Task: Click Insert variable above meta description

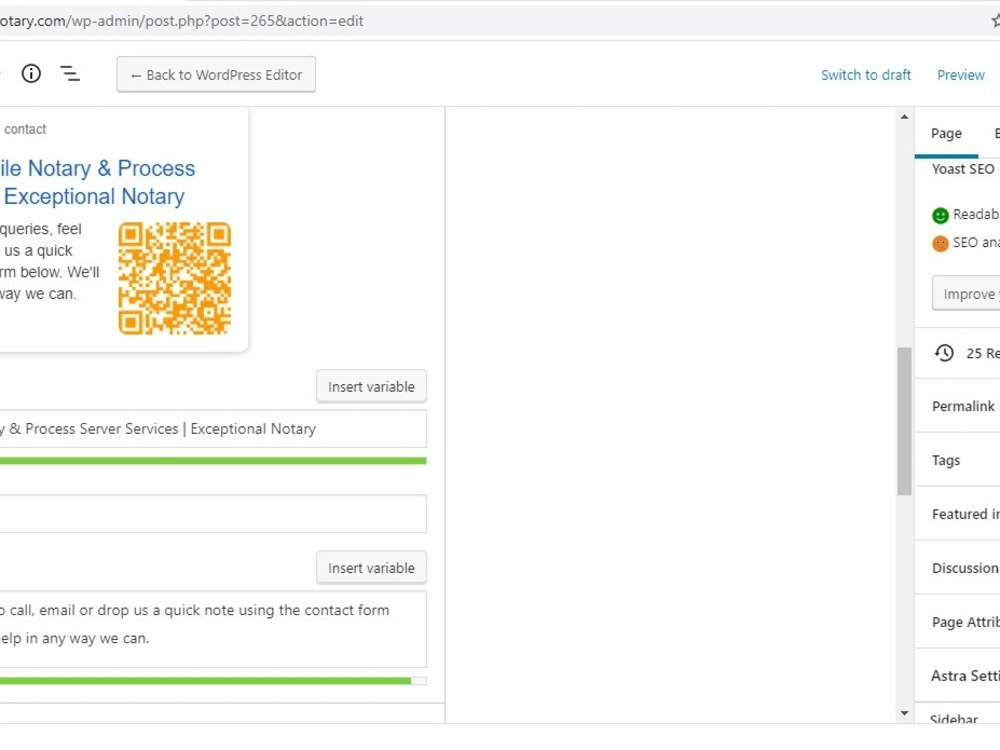Action: point(371,568)
